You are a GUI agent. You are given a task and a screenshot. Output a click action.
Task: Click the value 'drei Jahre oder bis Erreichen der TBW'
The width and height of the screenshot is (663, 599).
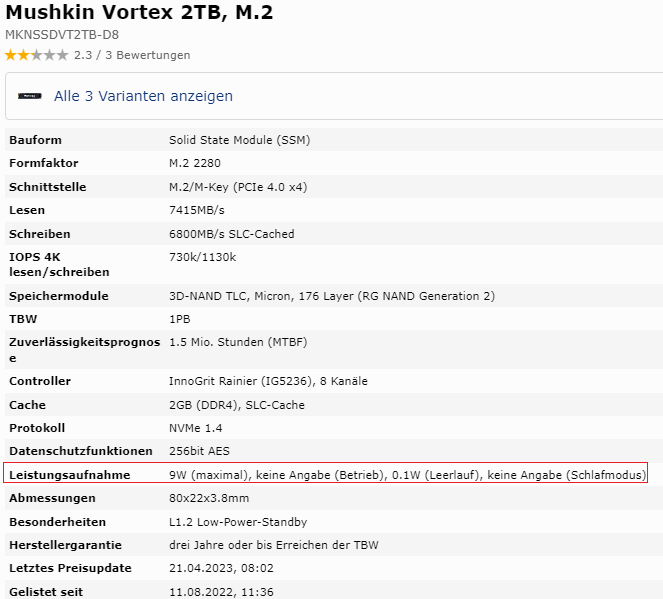coord(274,545)
